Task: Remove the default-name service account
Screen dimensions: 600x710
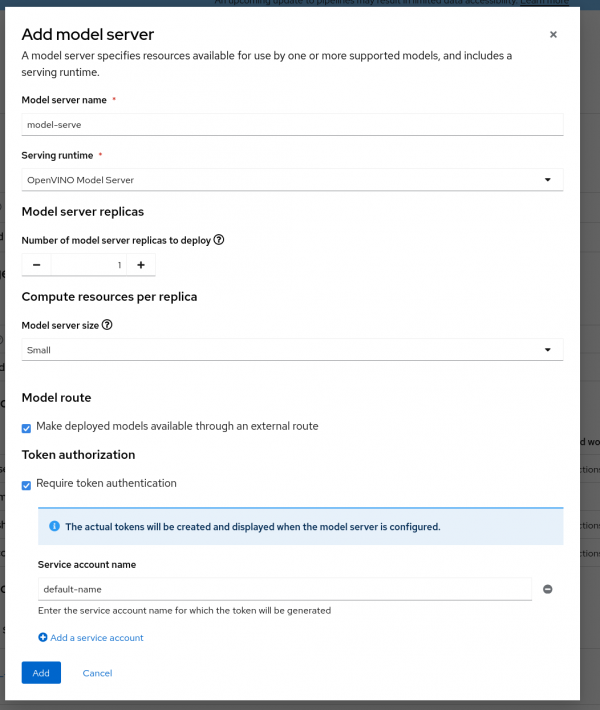Action: point(548,589)
